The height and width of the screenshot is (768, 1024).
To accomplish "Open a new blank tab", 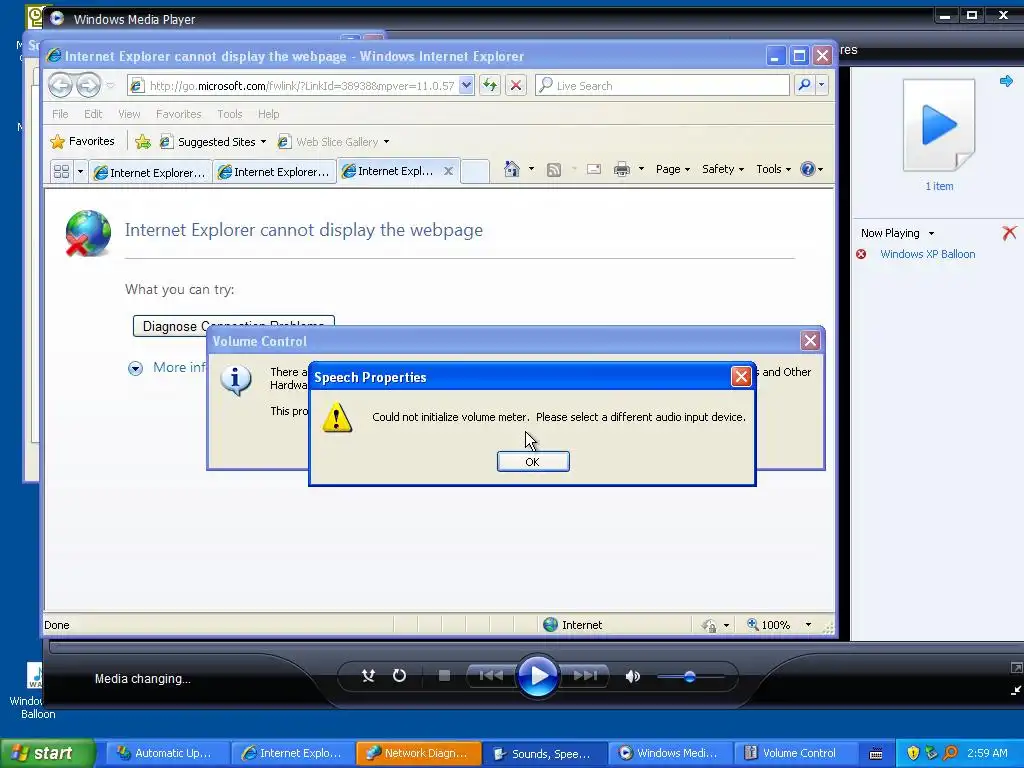I will click(x=475, y=172).
